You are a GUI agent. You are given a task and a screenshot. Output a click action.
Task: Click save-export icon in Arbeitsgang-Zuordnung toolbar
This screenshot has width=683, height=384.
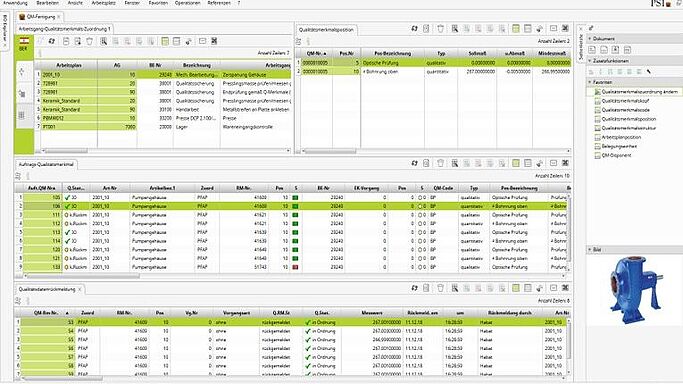(78, 41)
